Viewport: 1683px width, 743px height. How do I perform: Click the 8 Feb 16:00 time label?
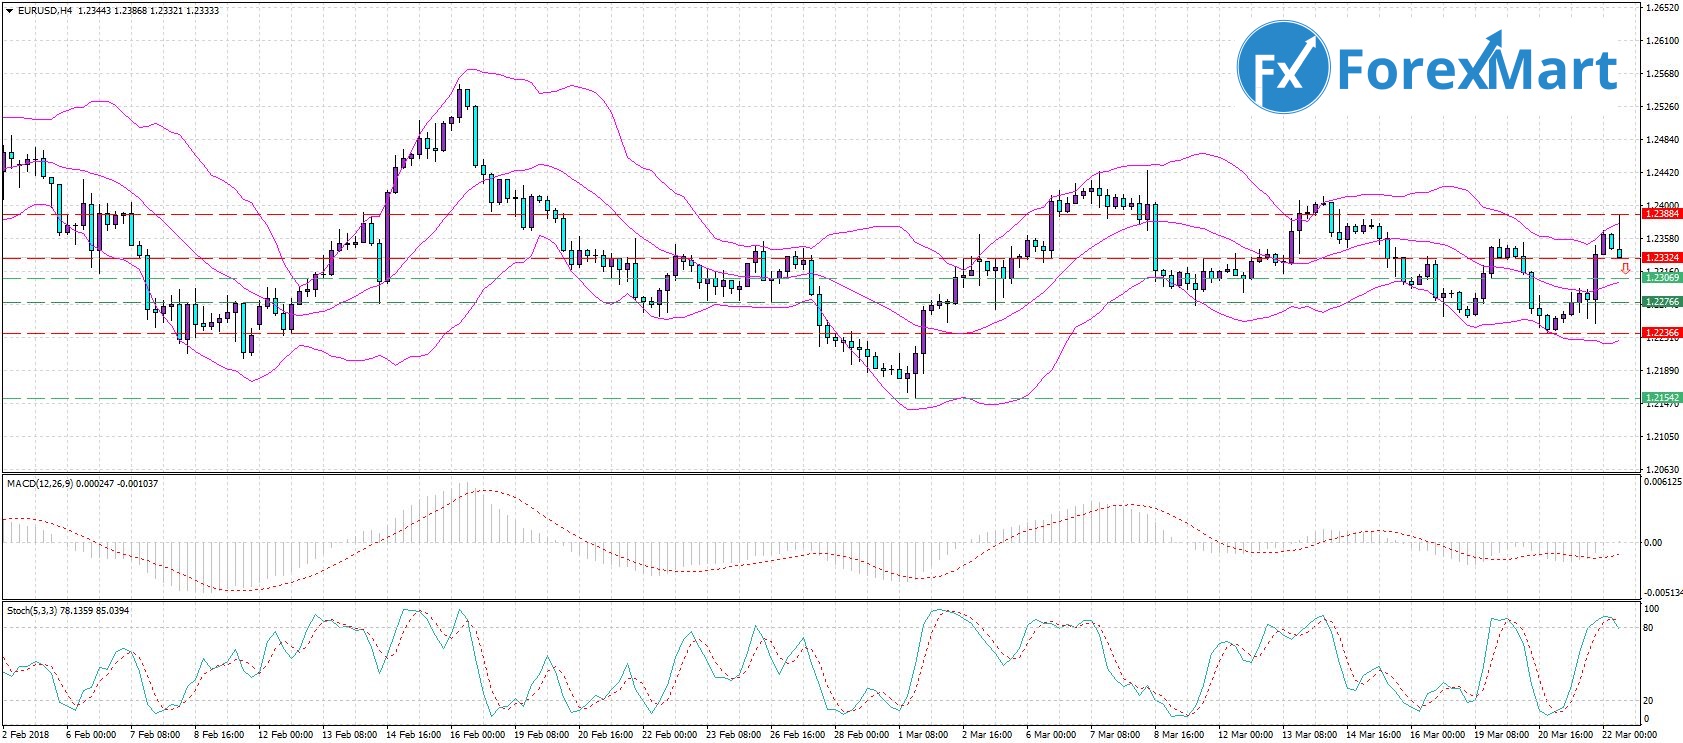[219, 735]
